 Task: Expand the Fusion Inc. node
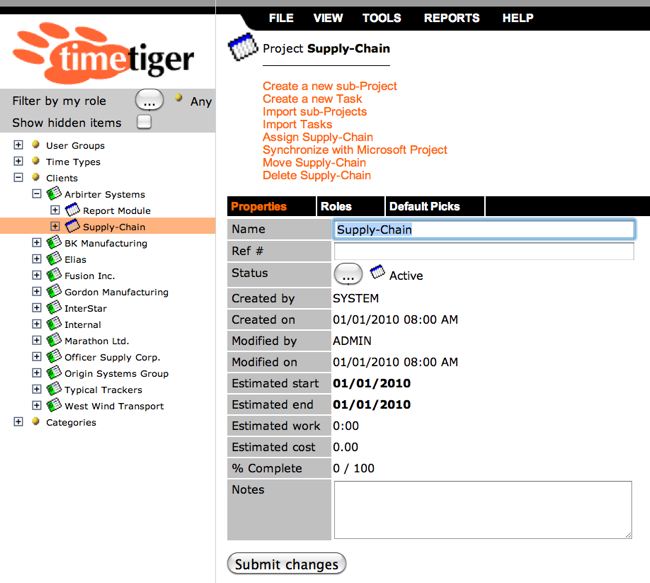(x=36, y=275)
